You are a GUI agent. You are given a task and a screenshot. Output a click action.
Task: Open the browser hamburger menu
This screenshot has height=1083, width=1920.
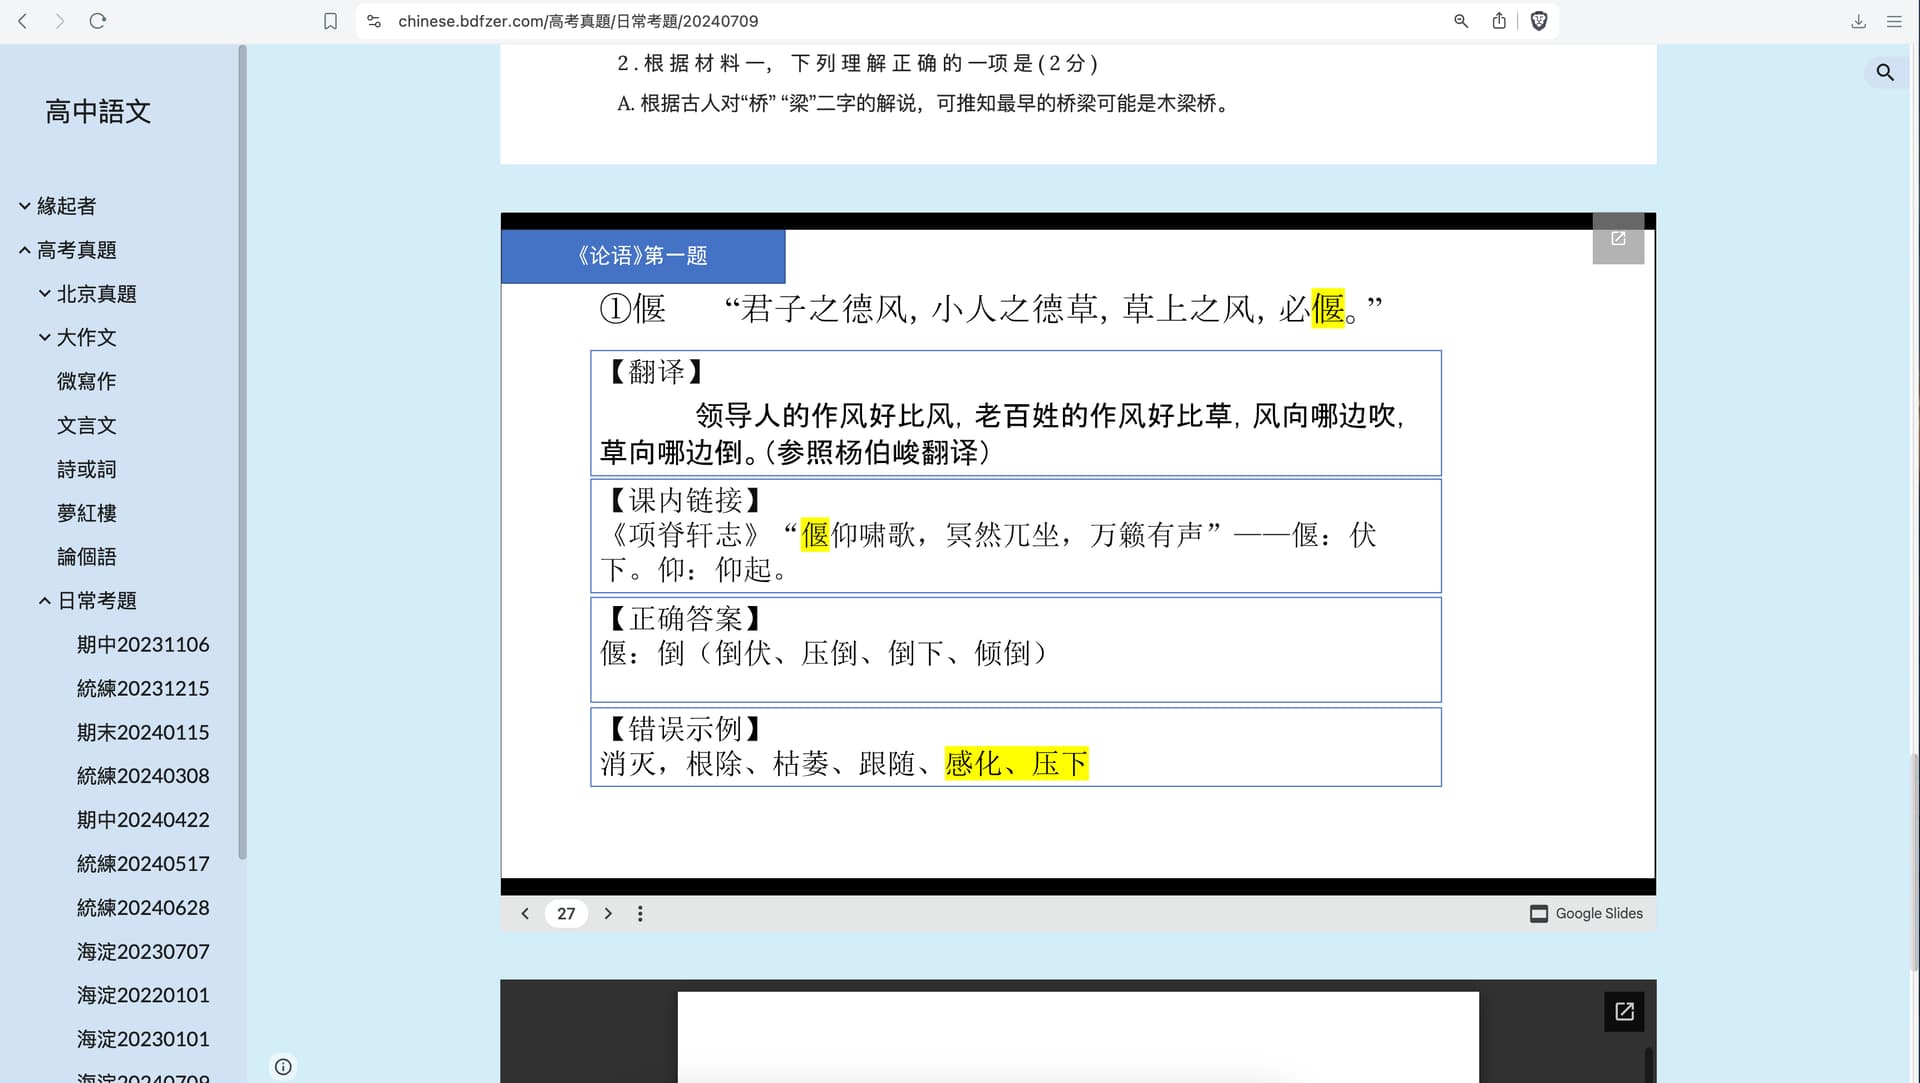pyautogui.click(x=1894, y=21)
